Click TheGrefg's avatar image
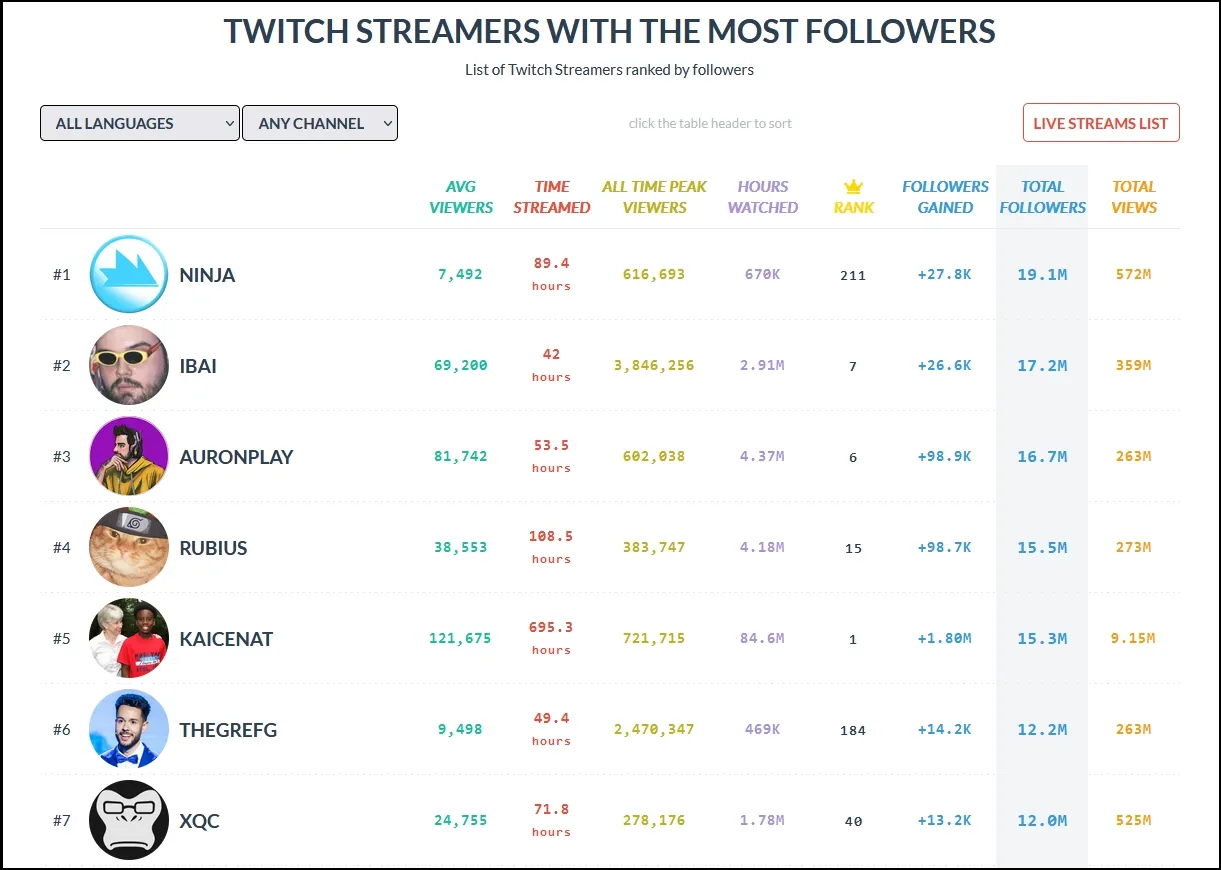Screen dimensions: 1221x870 129,729
